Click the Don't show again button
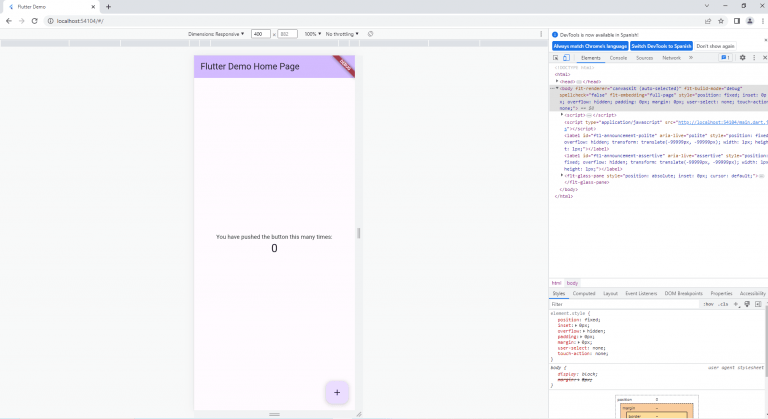This screenshot has width=768, height=419. [x=715, y=46]
